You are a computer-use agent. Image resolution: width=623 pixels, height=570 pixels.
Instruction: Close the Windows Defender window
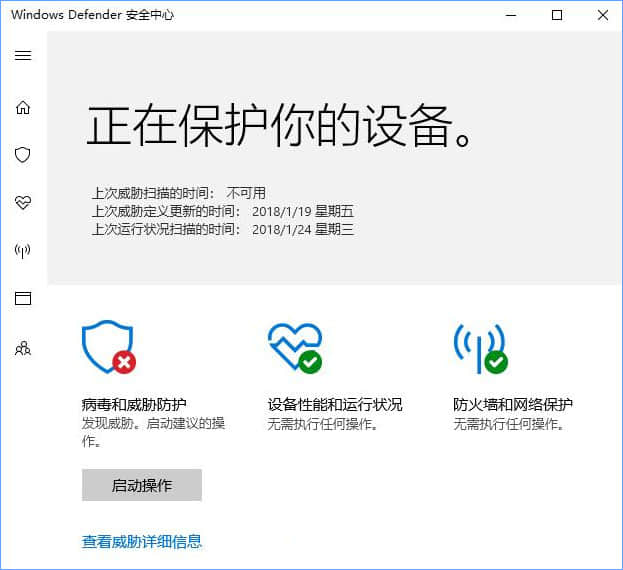tap(603, 15)
